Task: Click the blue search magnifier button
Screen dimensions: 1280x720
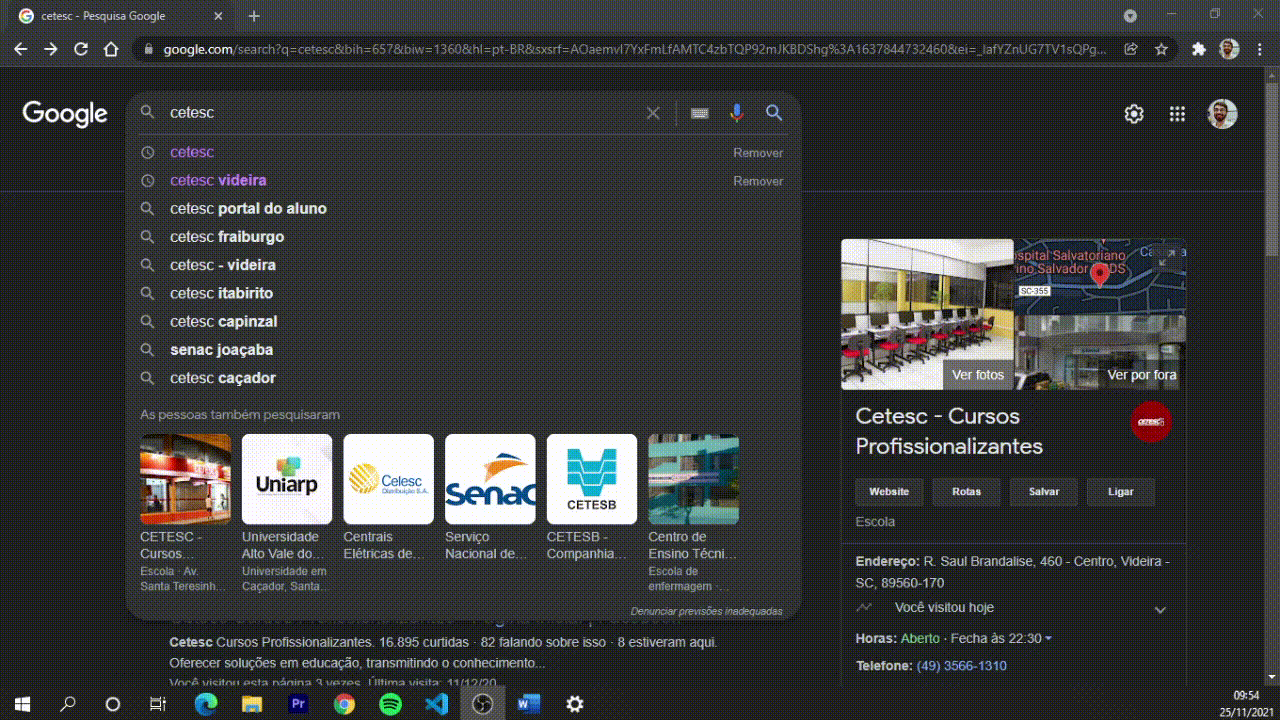Action: [774, 113]
